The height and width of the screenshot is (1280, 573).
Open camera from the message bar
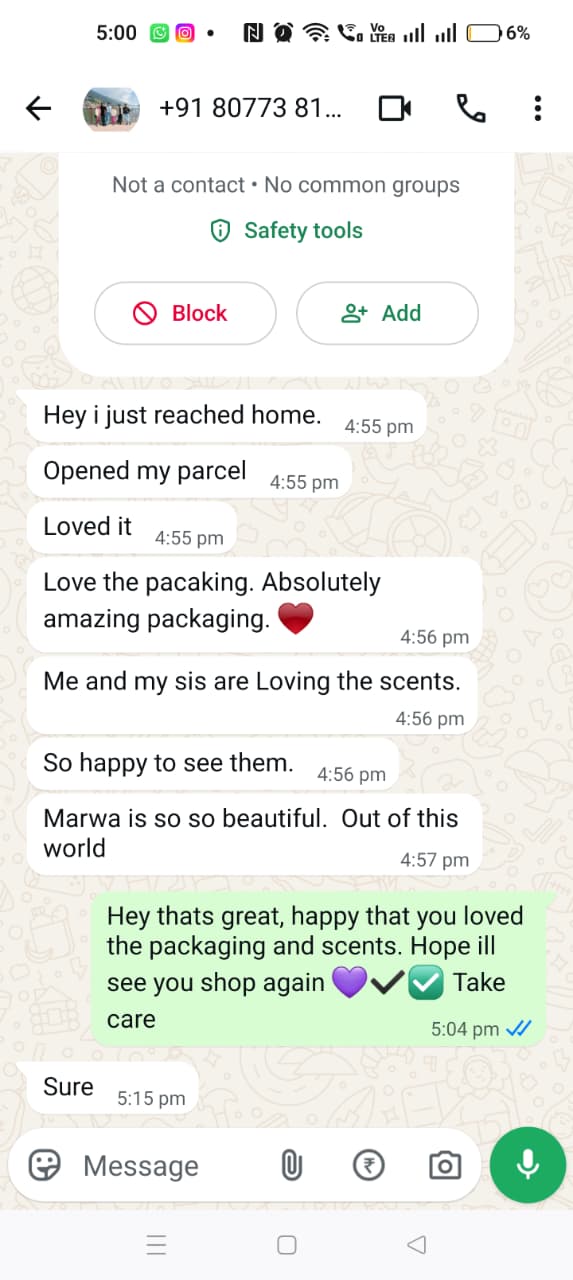444,1165
